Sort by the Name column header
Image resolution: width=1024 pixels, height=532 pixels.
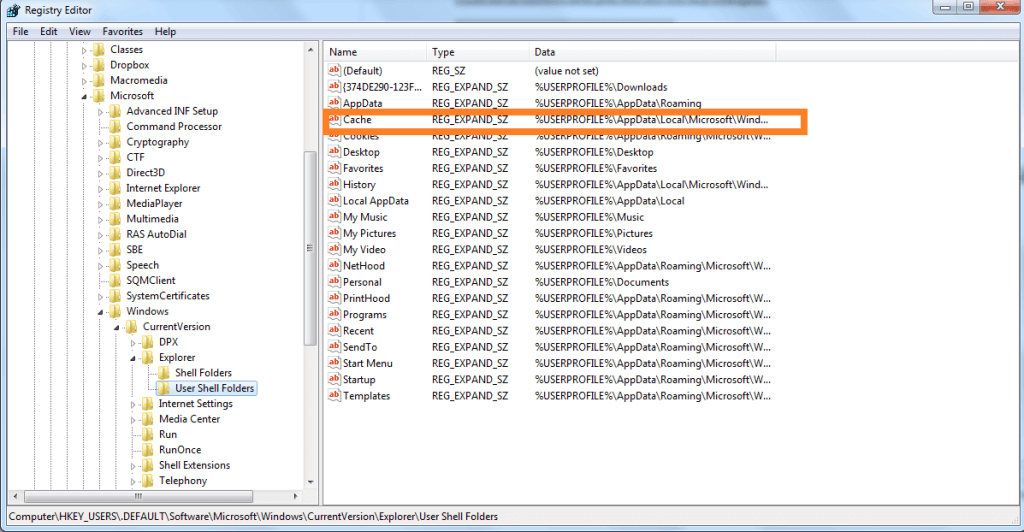[x=375, y=52]
